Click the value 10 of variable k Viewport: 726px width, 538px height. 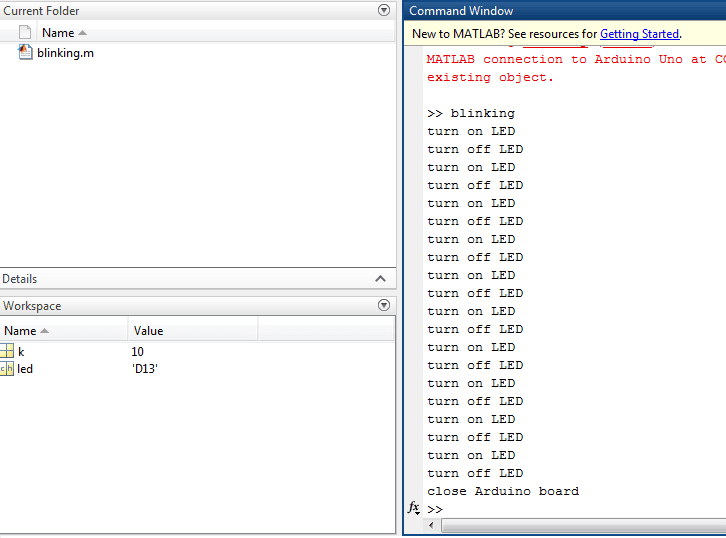click(138, 352)
